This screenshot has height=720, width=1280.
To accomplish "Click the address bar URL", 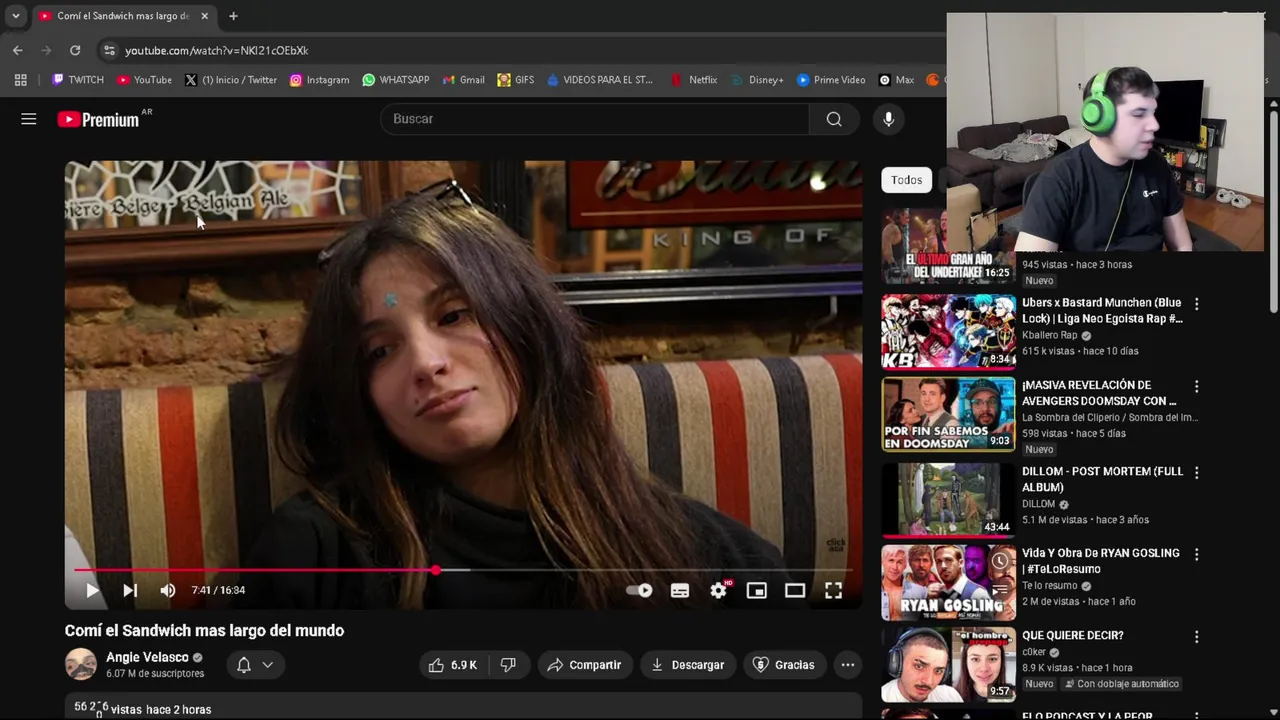I will (216, 50).
